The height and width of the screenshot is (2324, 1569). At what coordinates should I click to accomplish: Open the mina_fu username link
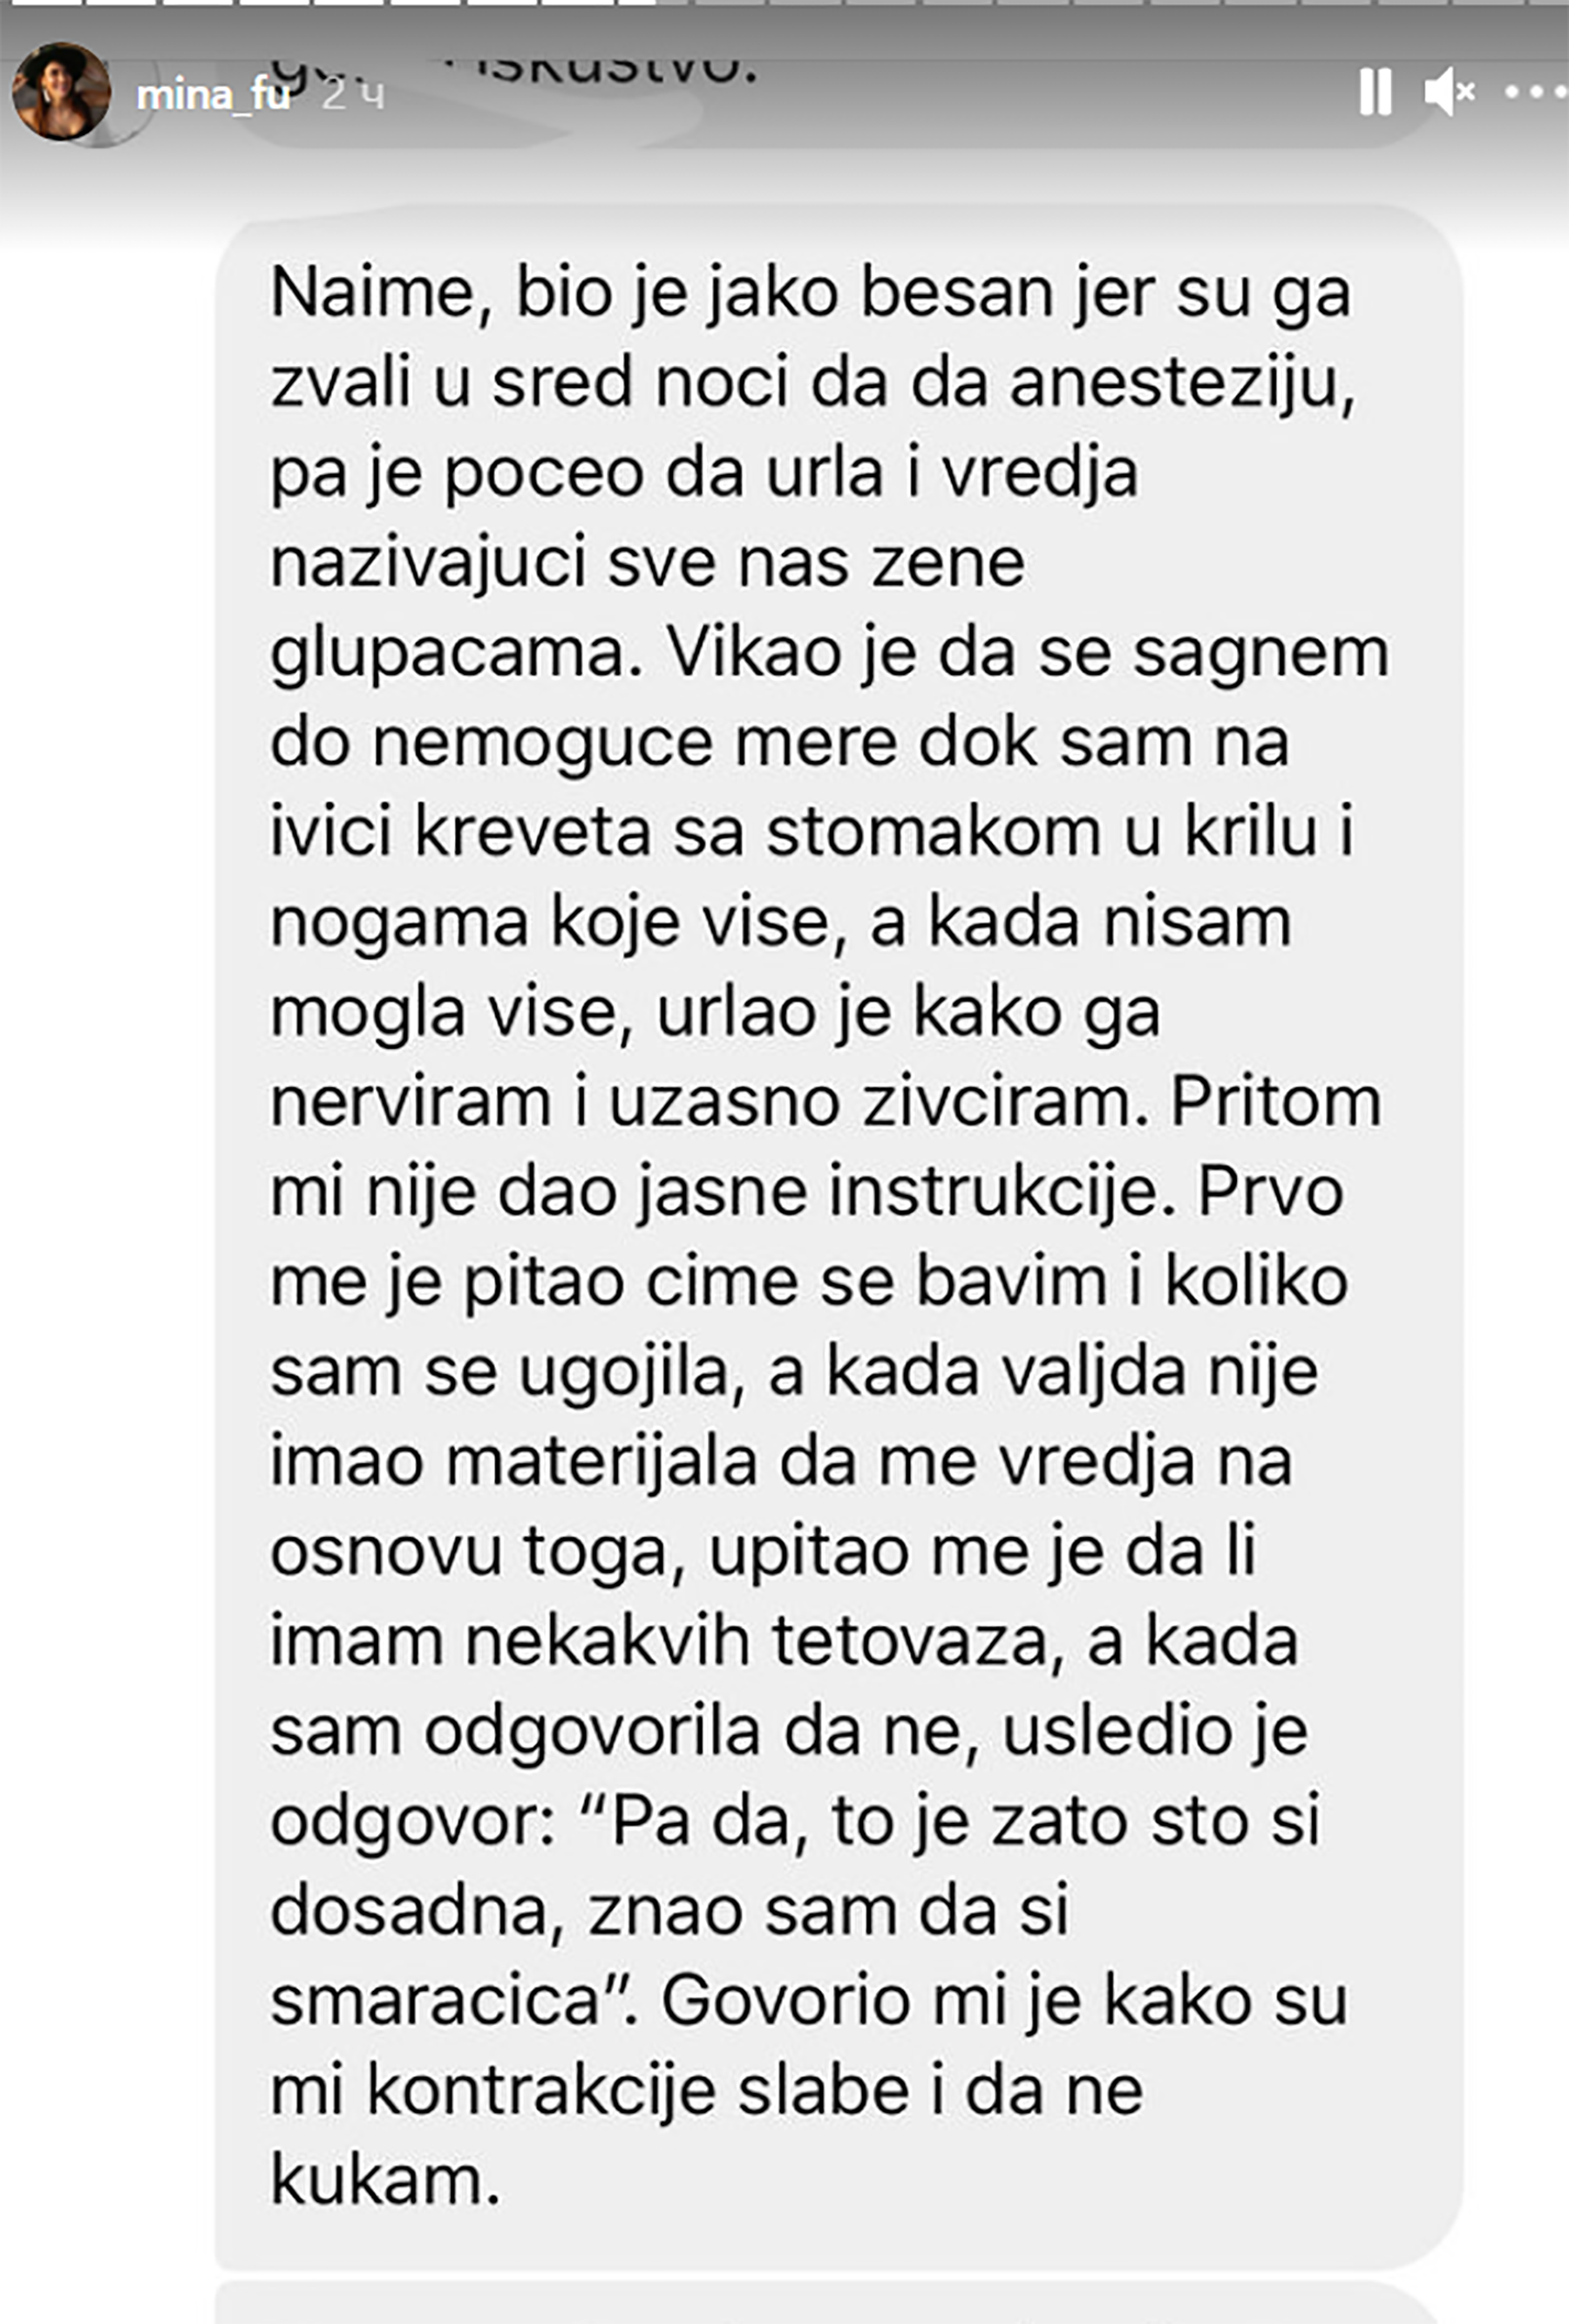point(213,96)
